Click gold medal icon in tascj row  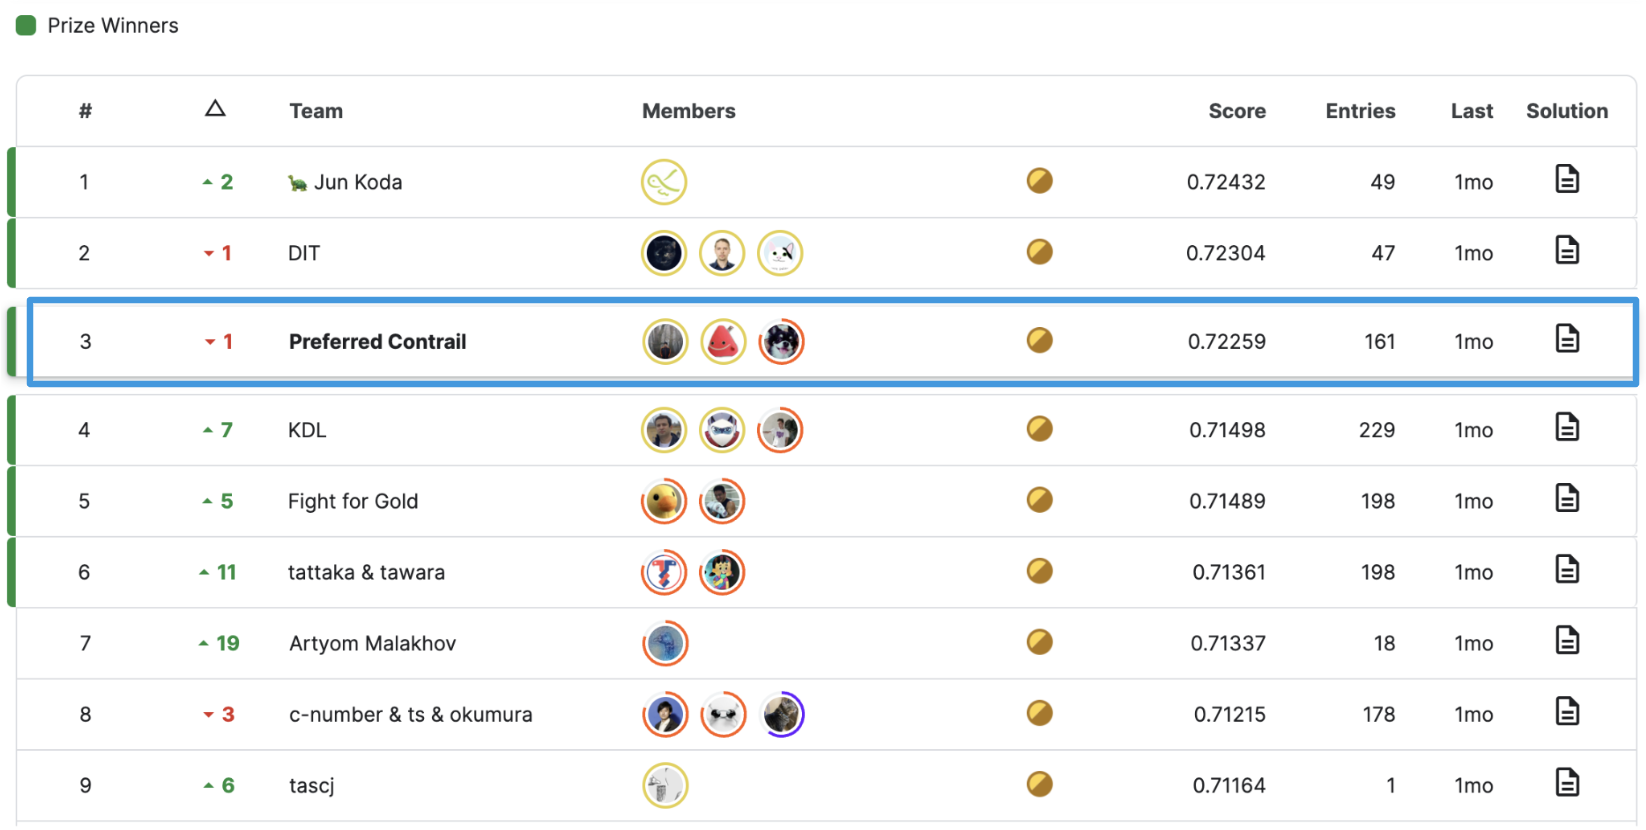pos(1040,784)
